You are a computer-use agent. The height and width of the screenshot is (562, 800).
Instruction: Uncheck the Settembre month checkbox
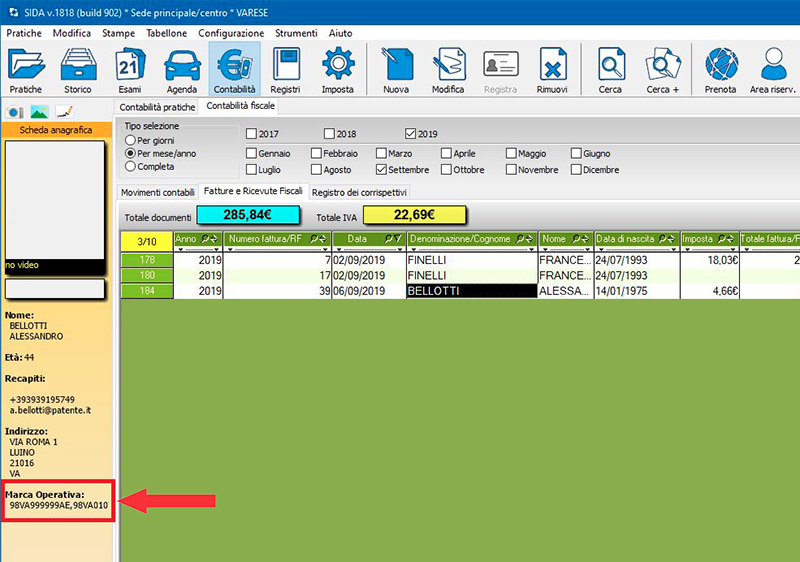pyautogui.click(x=382, y=170)
